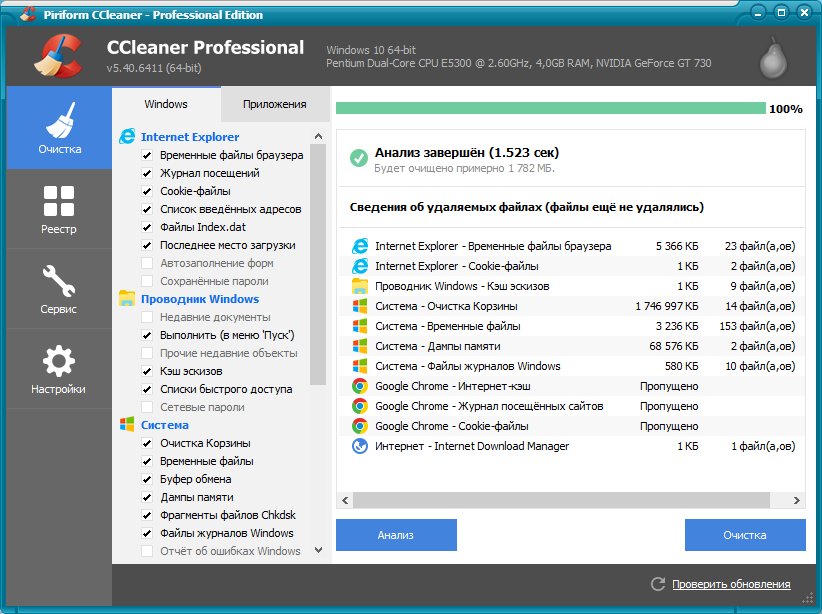This screenshot has height=614, width=822.
Task: Select the Система - Очистка Корзины result text
Action: coord(446,306)
